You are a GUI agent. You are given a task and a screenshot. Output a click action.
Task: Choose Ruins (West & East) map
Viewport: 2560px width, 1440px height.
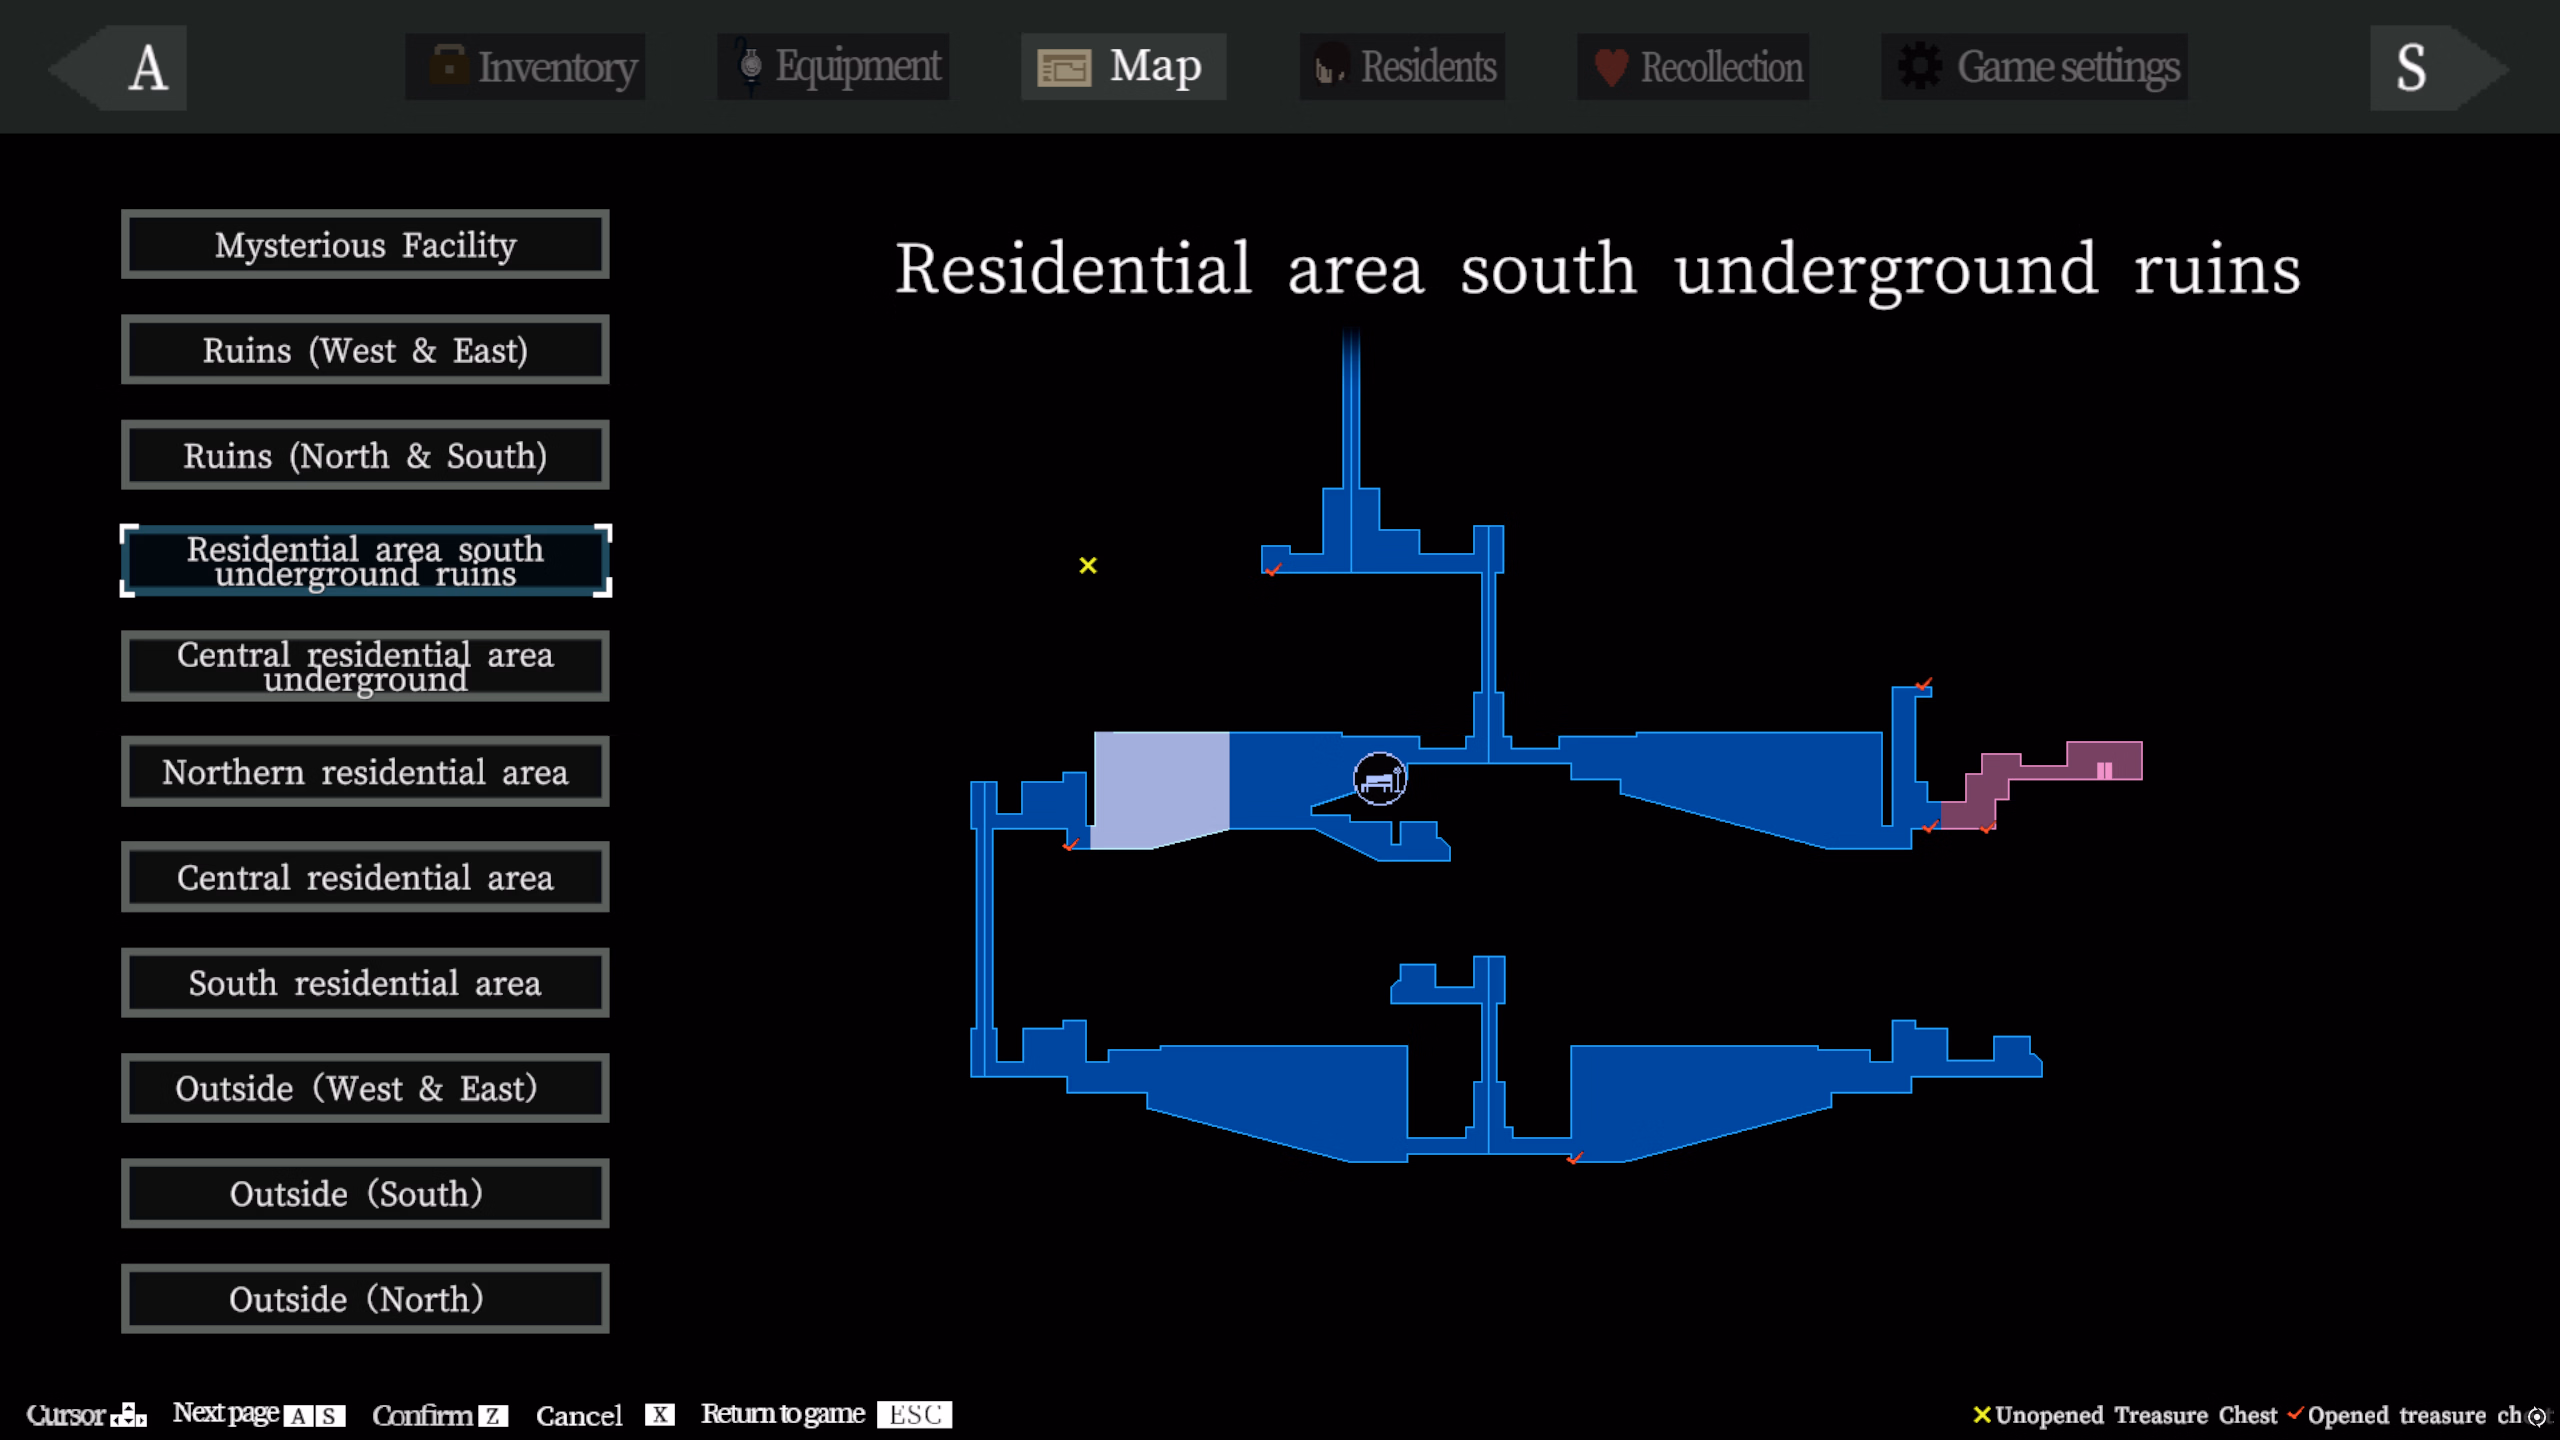click(365, 350)
